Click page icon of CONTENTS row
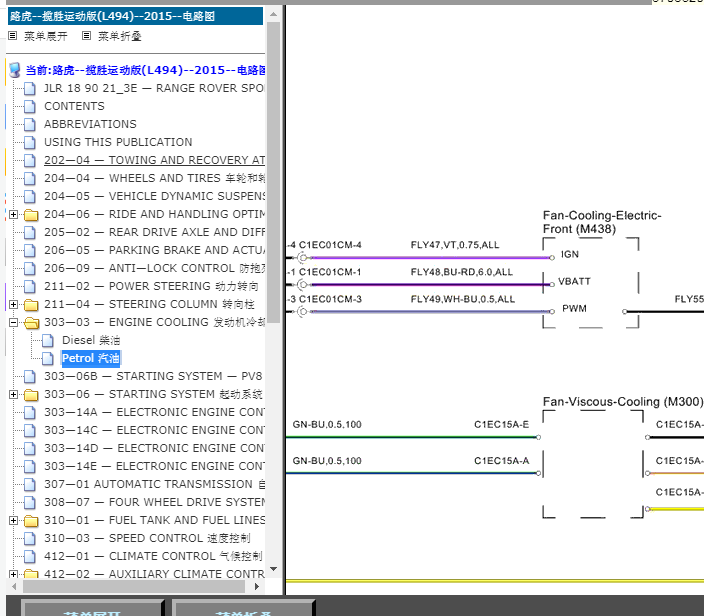The image size is (704, 616). pos(30,106)
